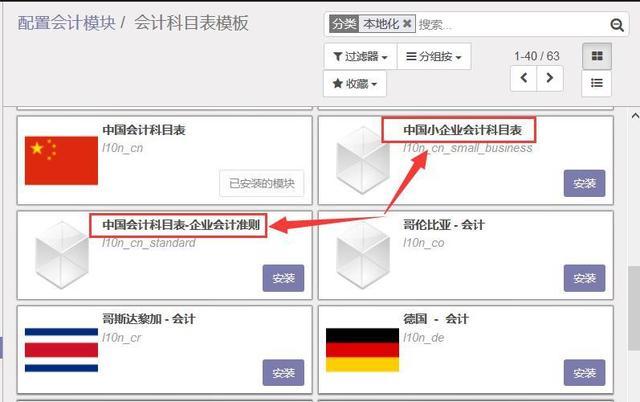640x402 pixels.
Task: Open the Germany flag thumbnail
Action: coord(362,350)
